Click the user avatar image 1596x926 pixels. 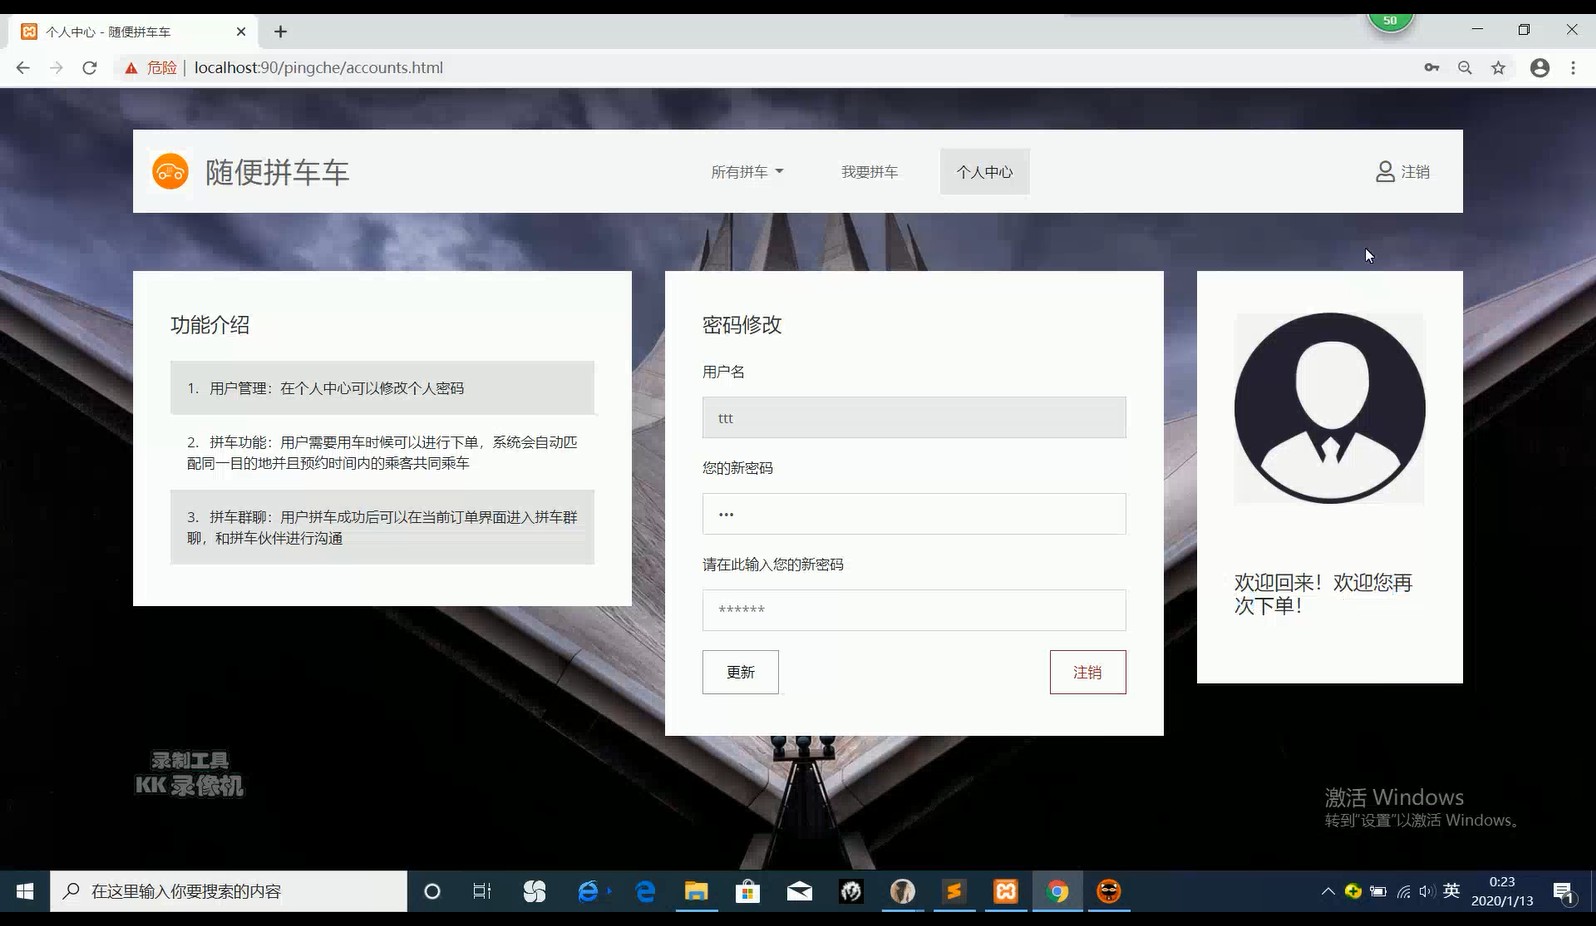(x=1330, y=408)
